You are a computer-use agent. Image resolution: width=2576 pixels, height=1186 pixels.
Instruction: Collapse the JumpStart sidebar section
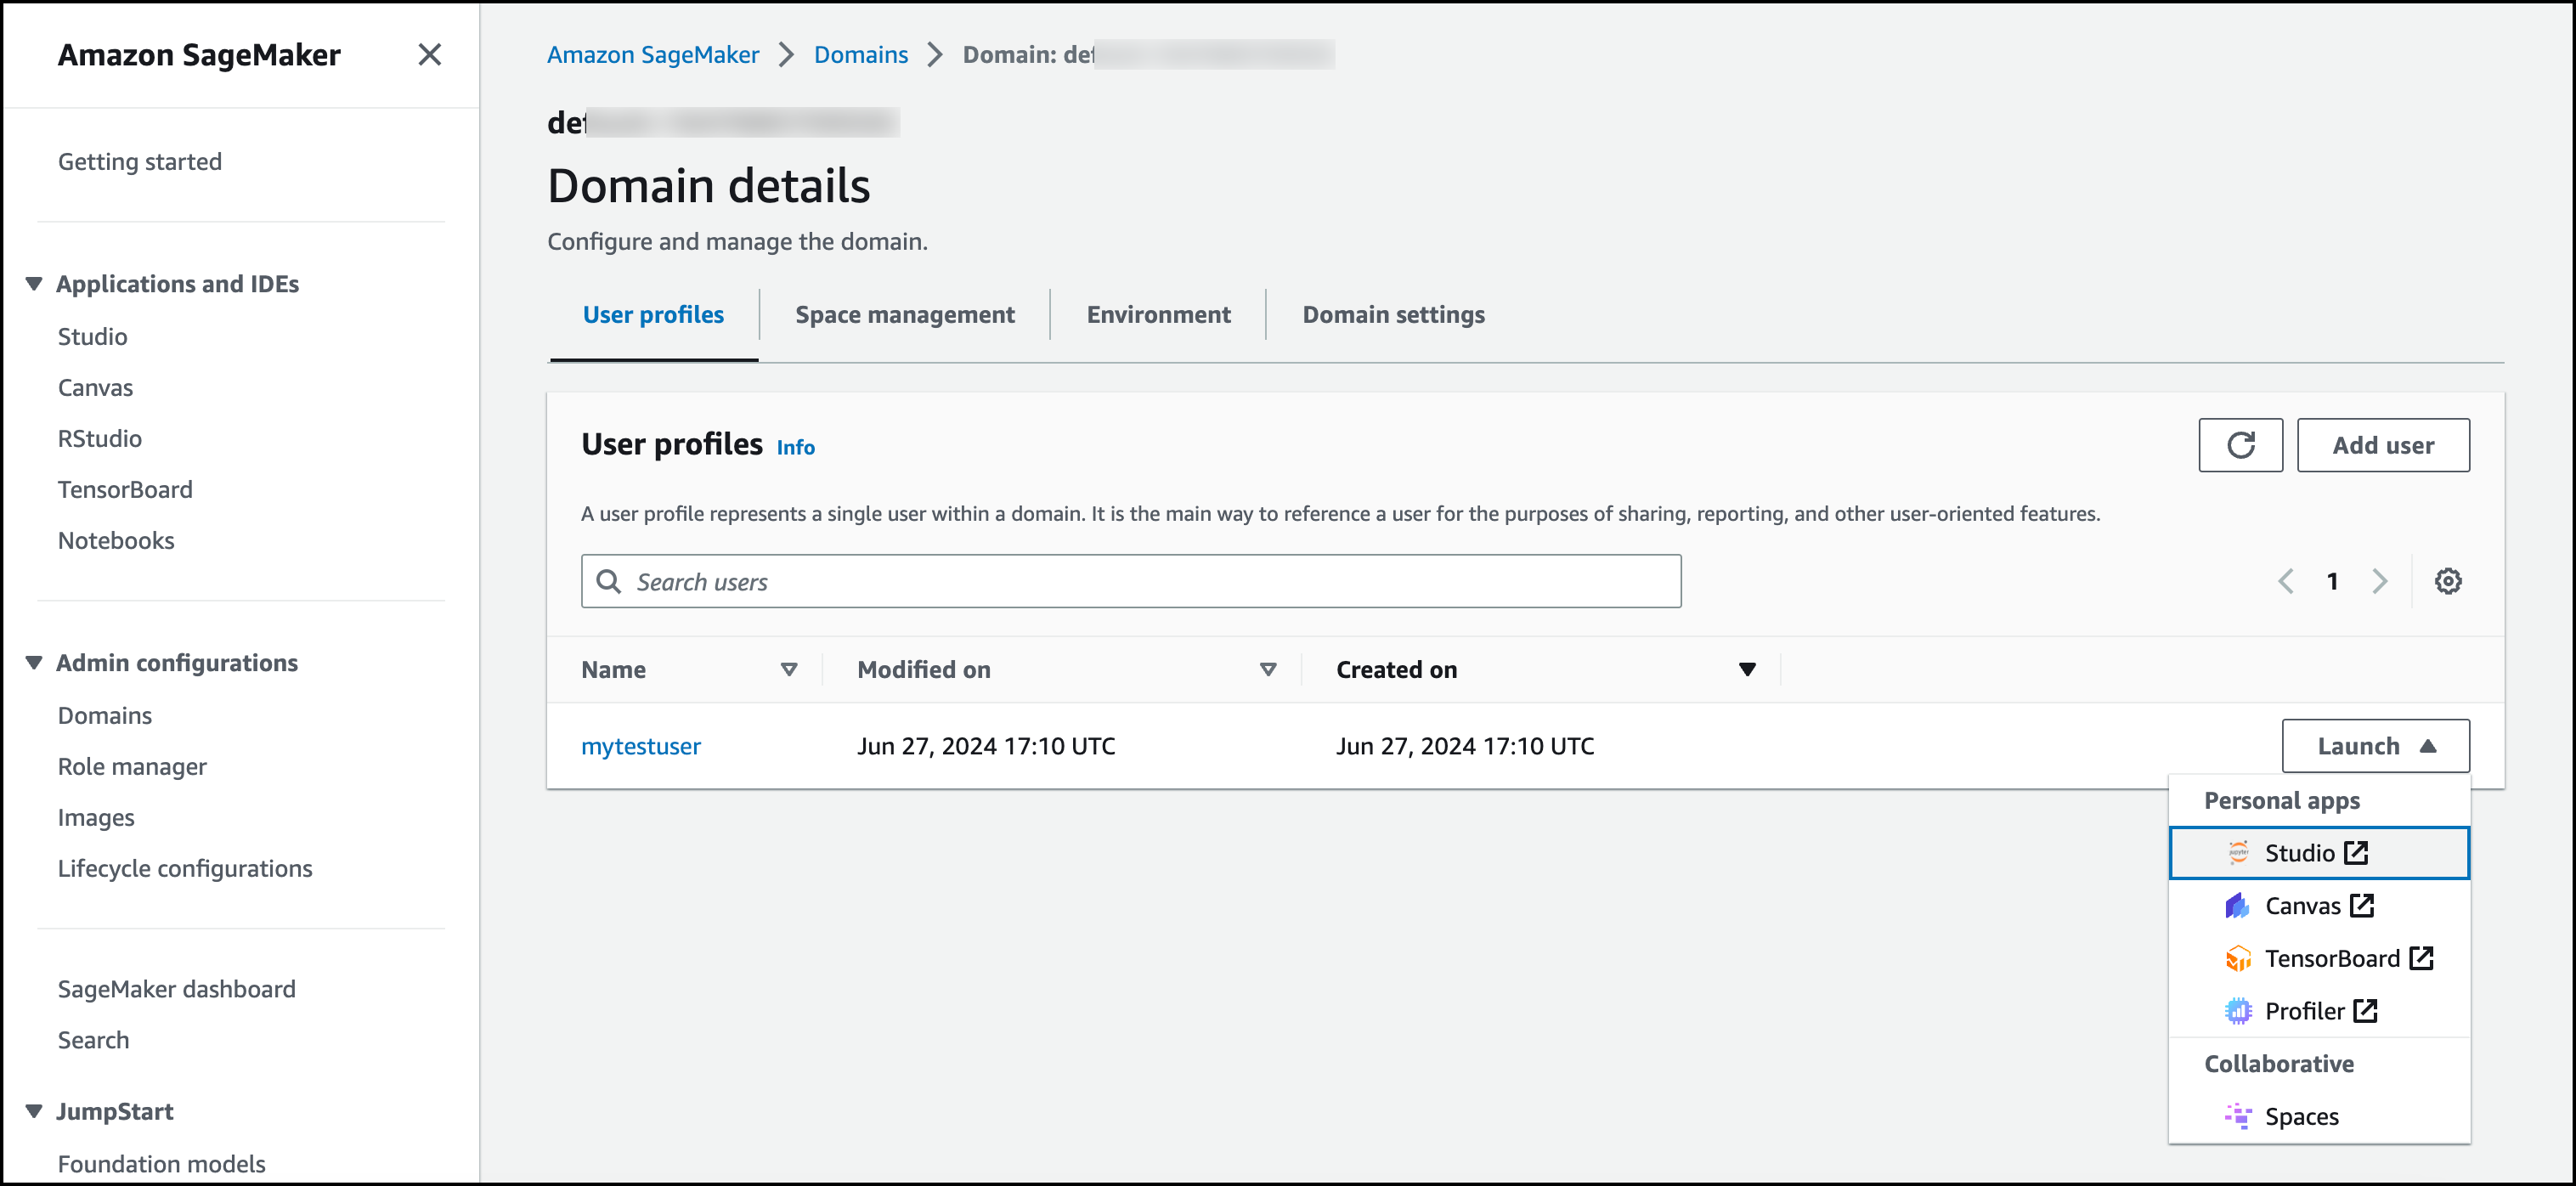click(x=34, y=1111)
